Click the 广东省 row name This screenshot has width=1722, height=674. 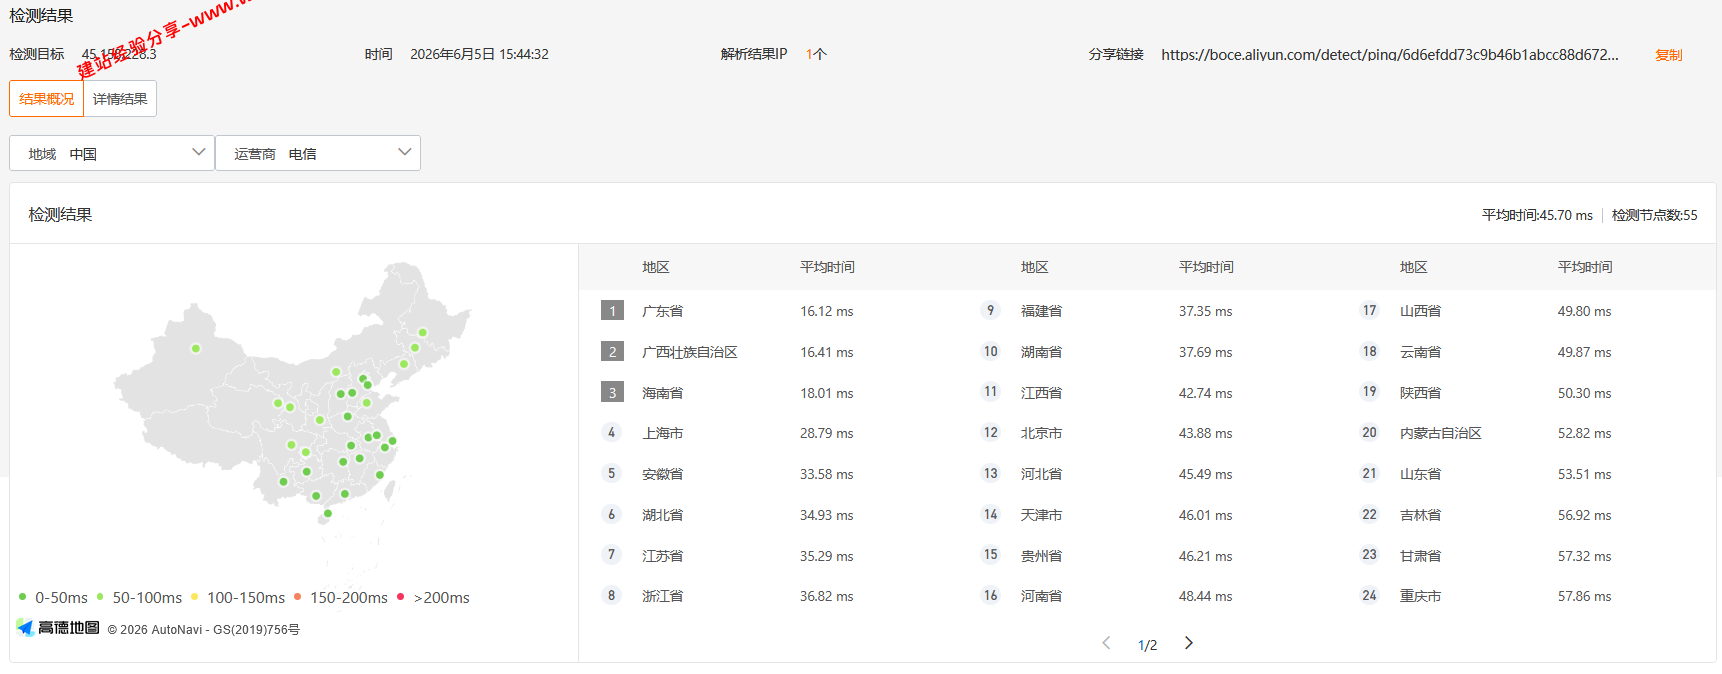tap(662, 311)
